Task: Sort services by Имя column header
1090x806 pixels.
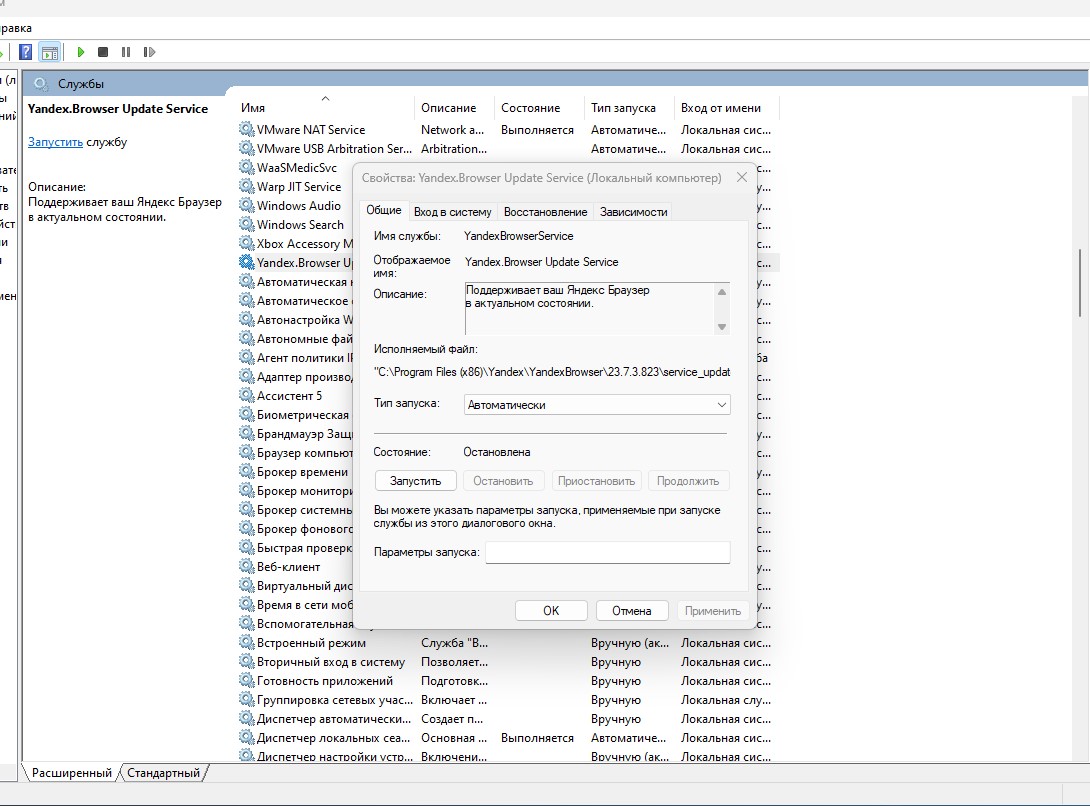Action: [324, 108]
